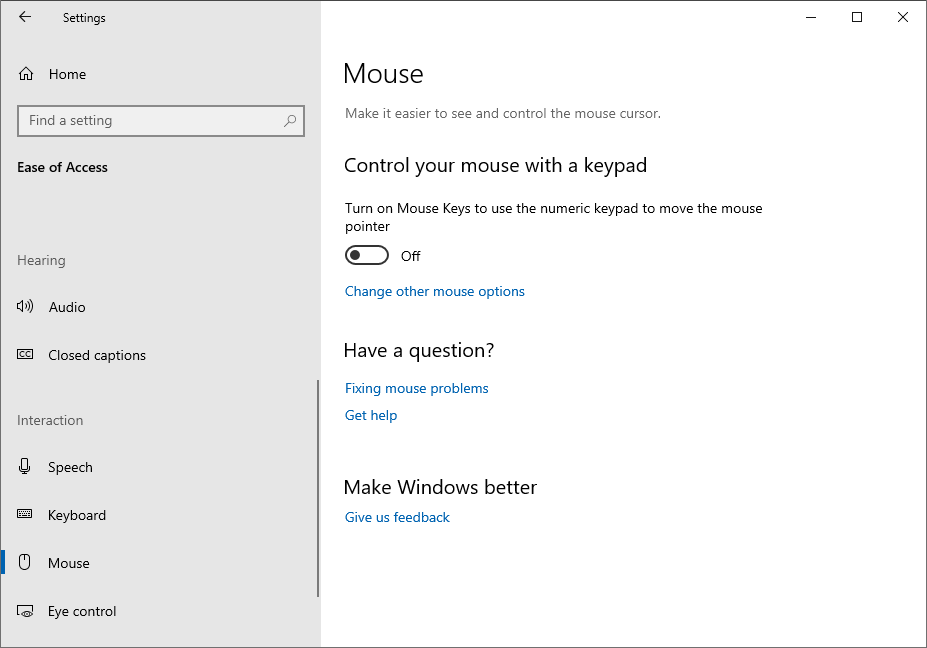
Task: Click the sidebar vertical scrollbar
Action: click(x=318, y=488)
